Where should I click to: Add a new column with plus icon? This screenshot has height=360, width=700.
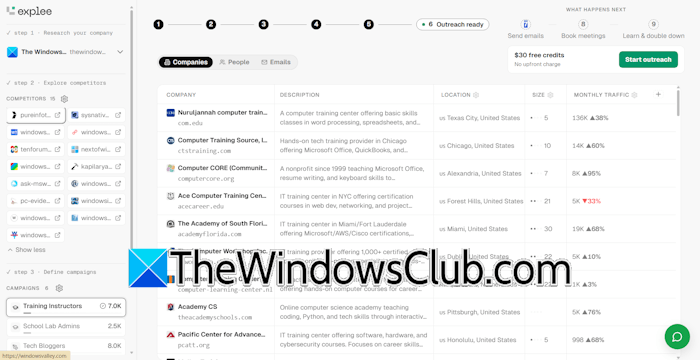(x=658, y=94)
